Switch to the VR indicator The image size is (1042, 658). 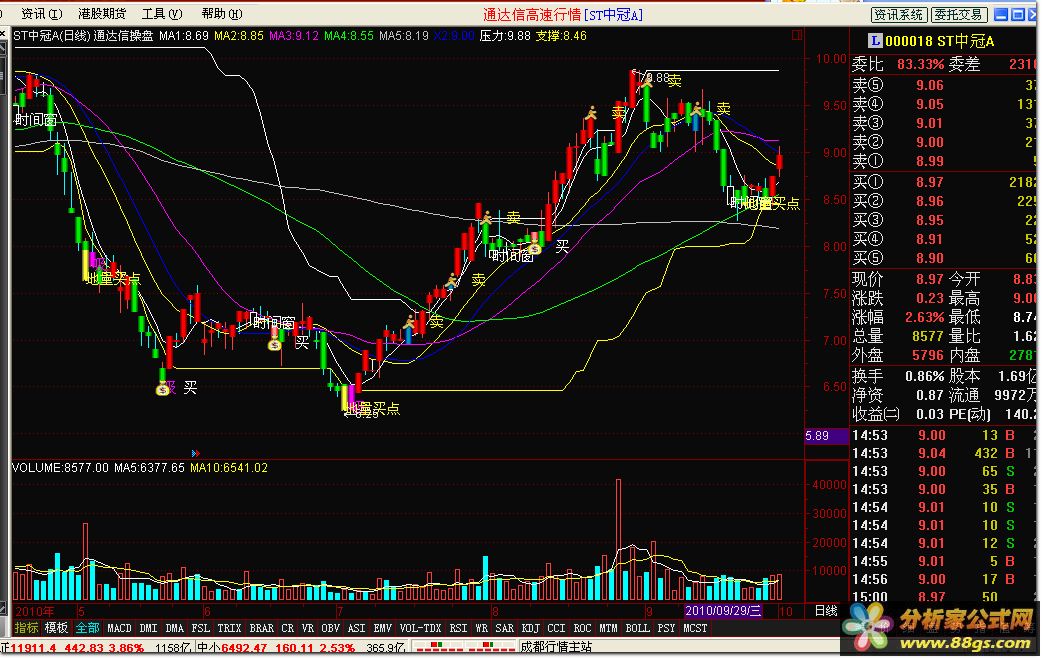[308, 628]
